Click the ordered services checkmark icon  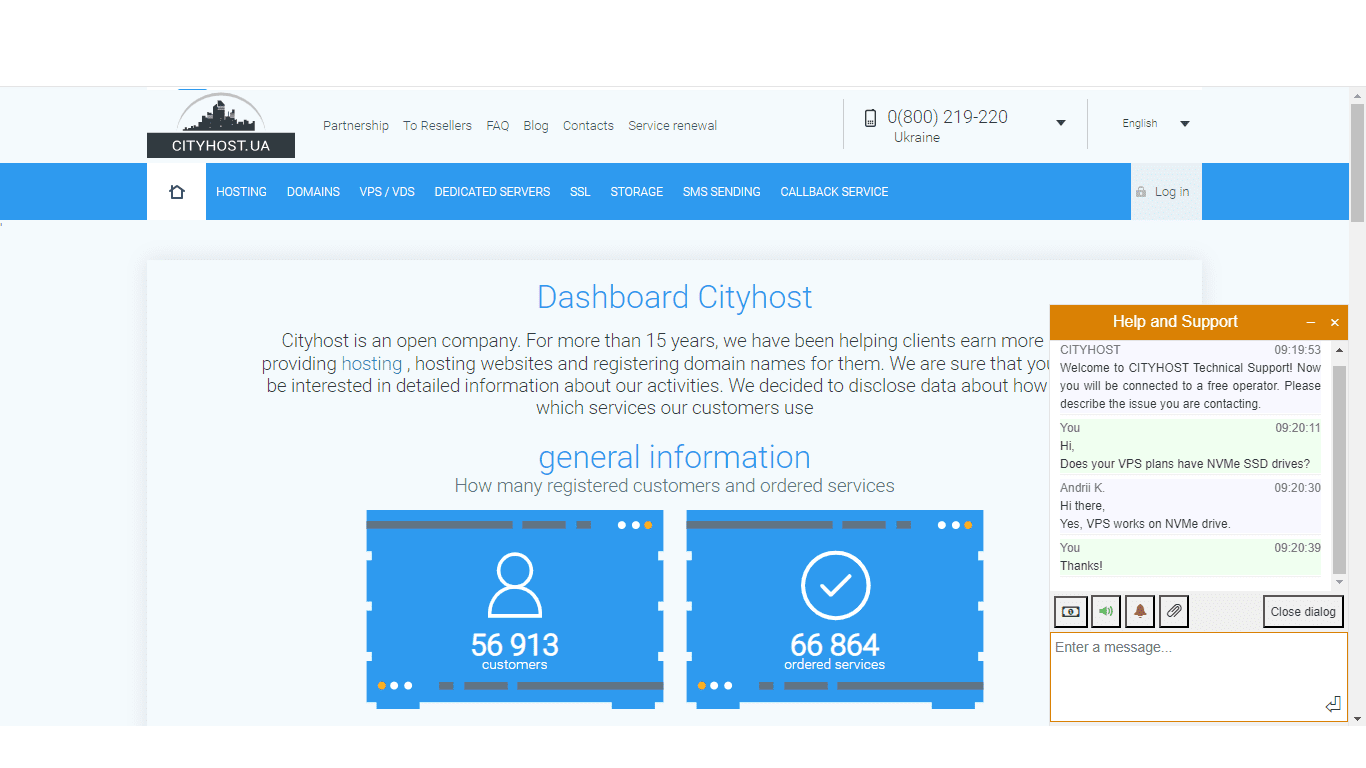[x=835, y=585]
